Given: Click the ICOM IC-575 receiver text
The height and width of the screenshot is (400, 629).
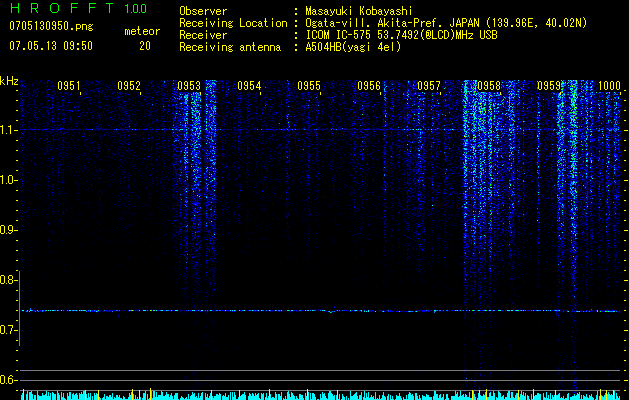Looking at the screenshot, I should (401, 35).
